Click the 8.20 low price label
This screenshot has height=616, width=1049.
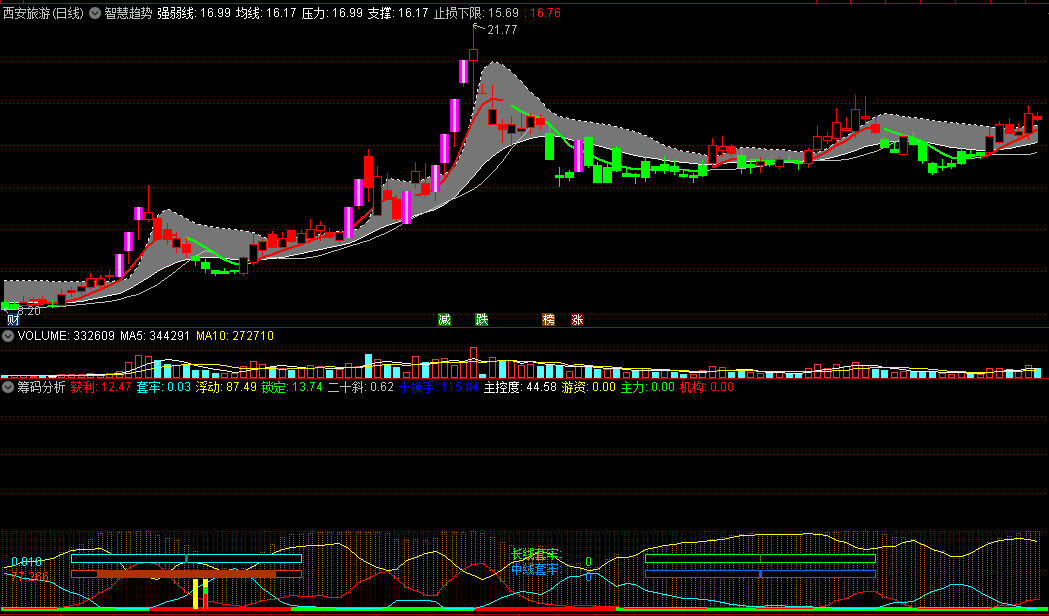(x=28, y=311)
